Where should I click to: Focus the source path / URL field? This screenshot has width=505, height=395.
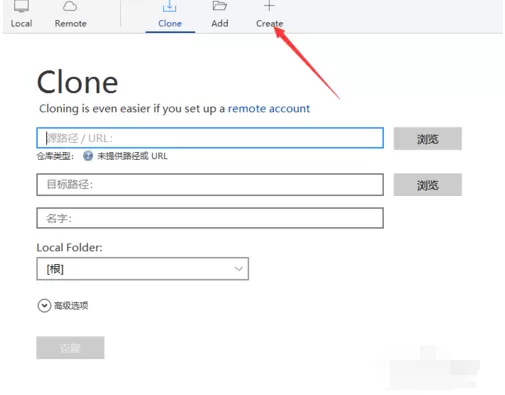click(210, 138)
